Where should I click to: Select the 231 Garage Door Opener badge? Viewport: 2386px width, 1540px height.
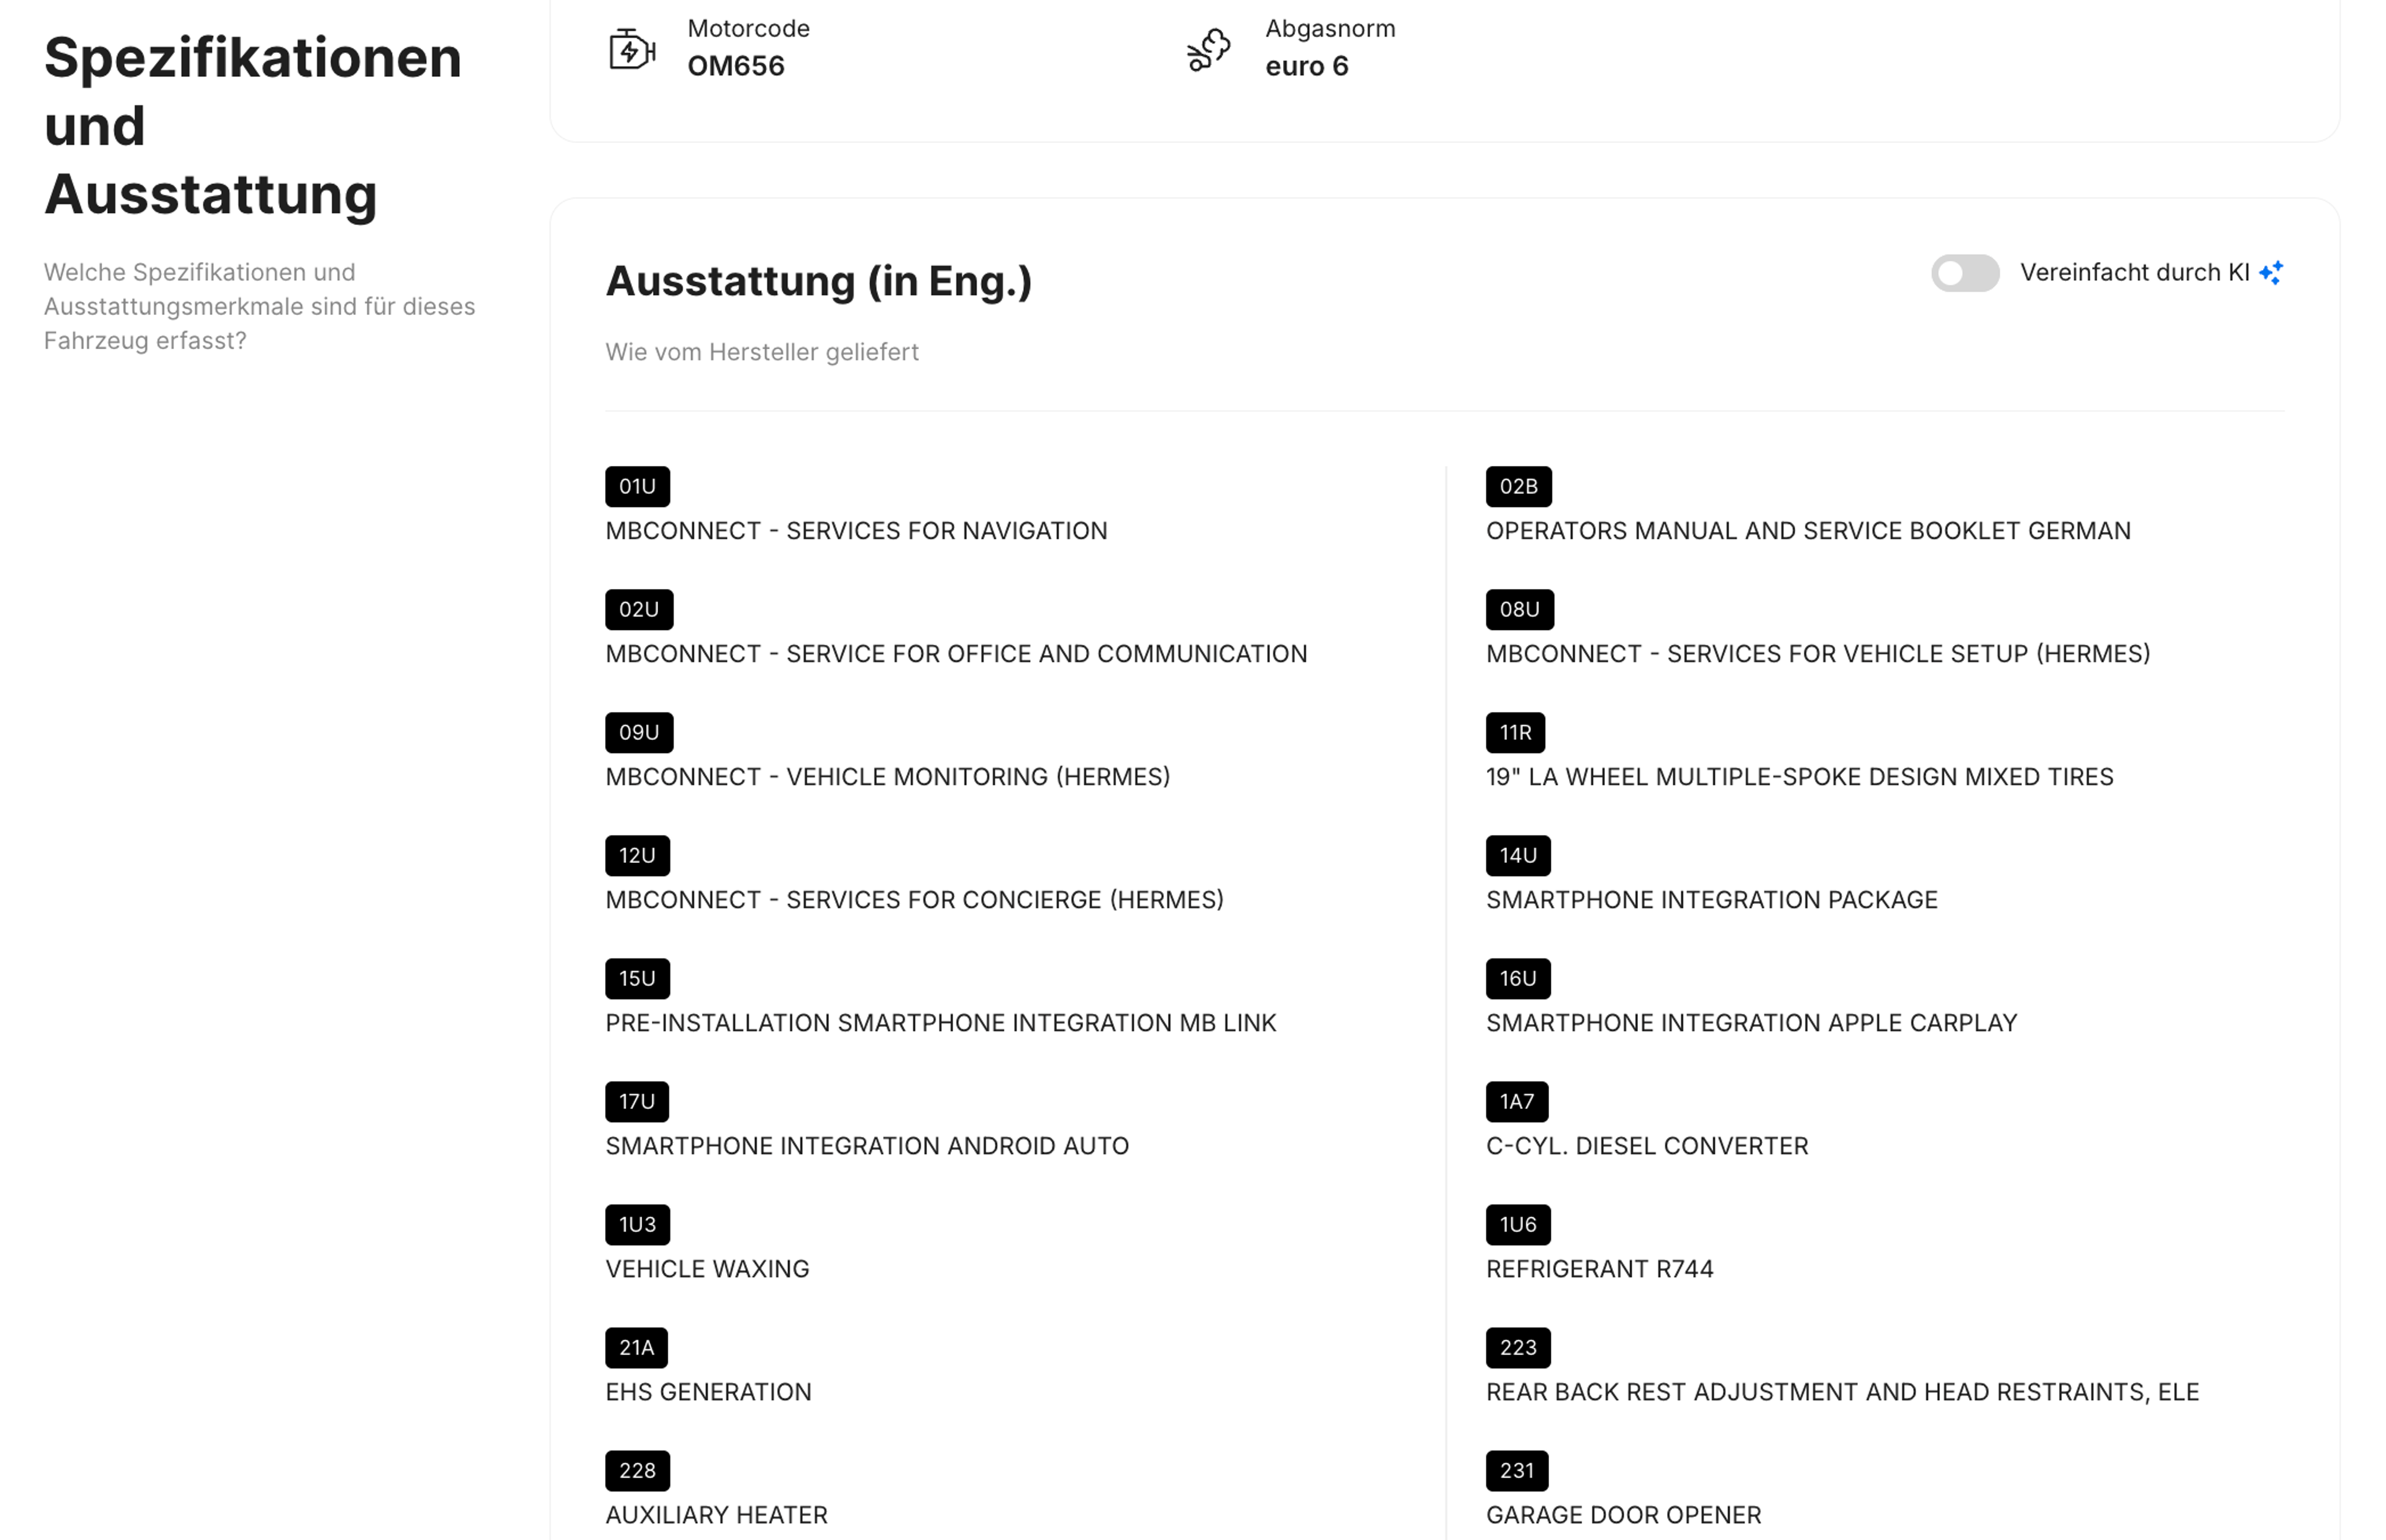tap(1518, 1470)
